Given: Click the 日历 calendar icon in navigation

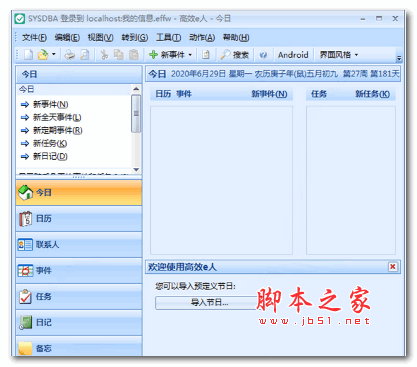Looking at the screenshot, I should [x=25, y=219].
